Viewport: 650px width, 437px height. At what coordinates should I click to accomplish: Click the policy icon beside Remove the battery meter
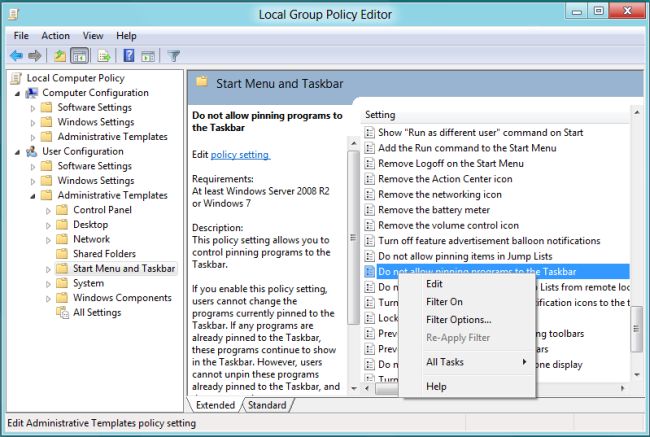pos(369,210)
